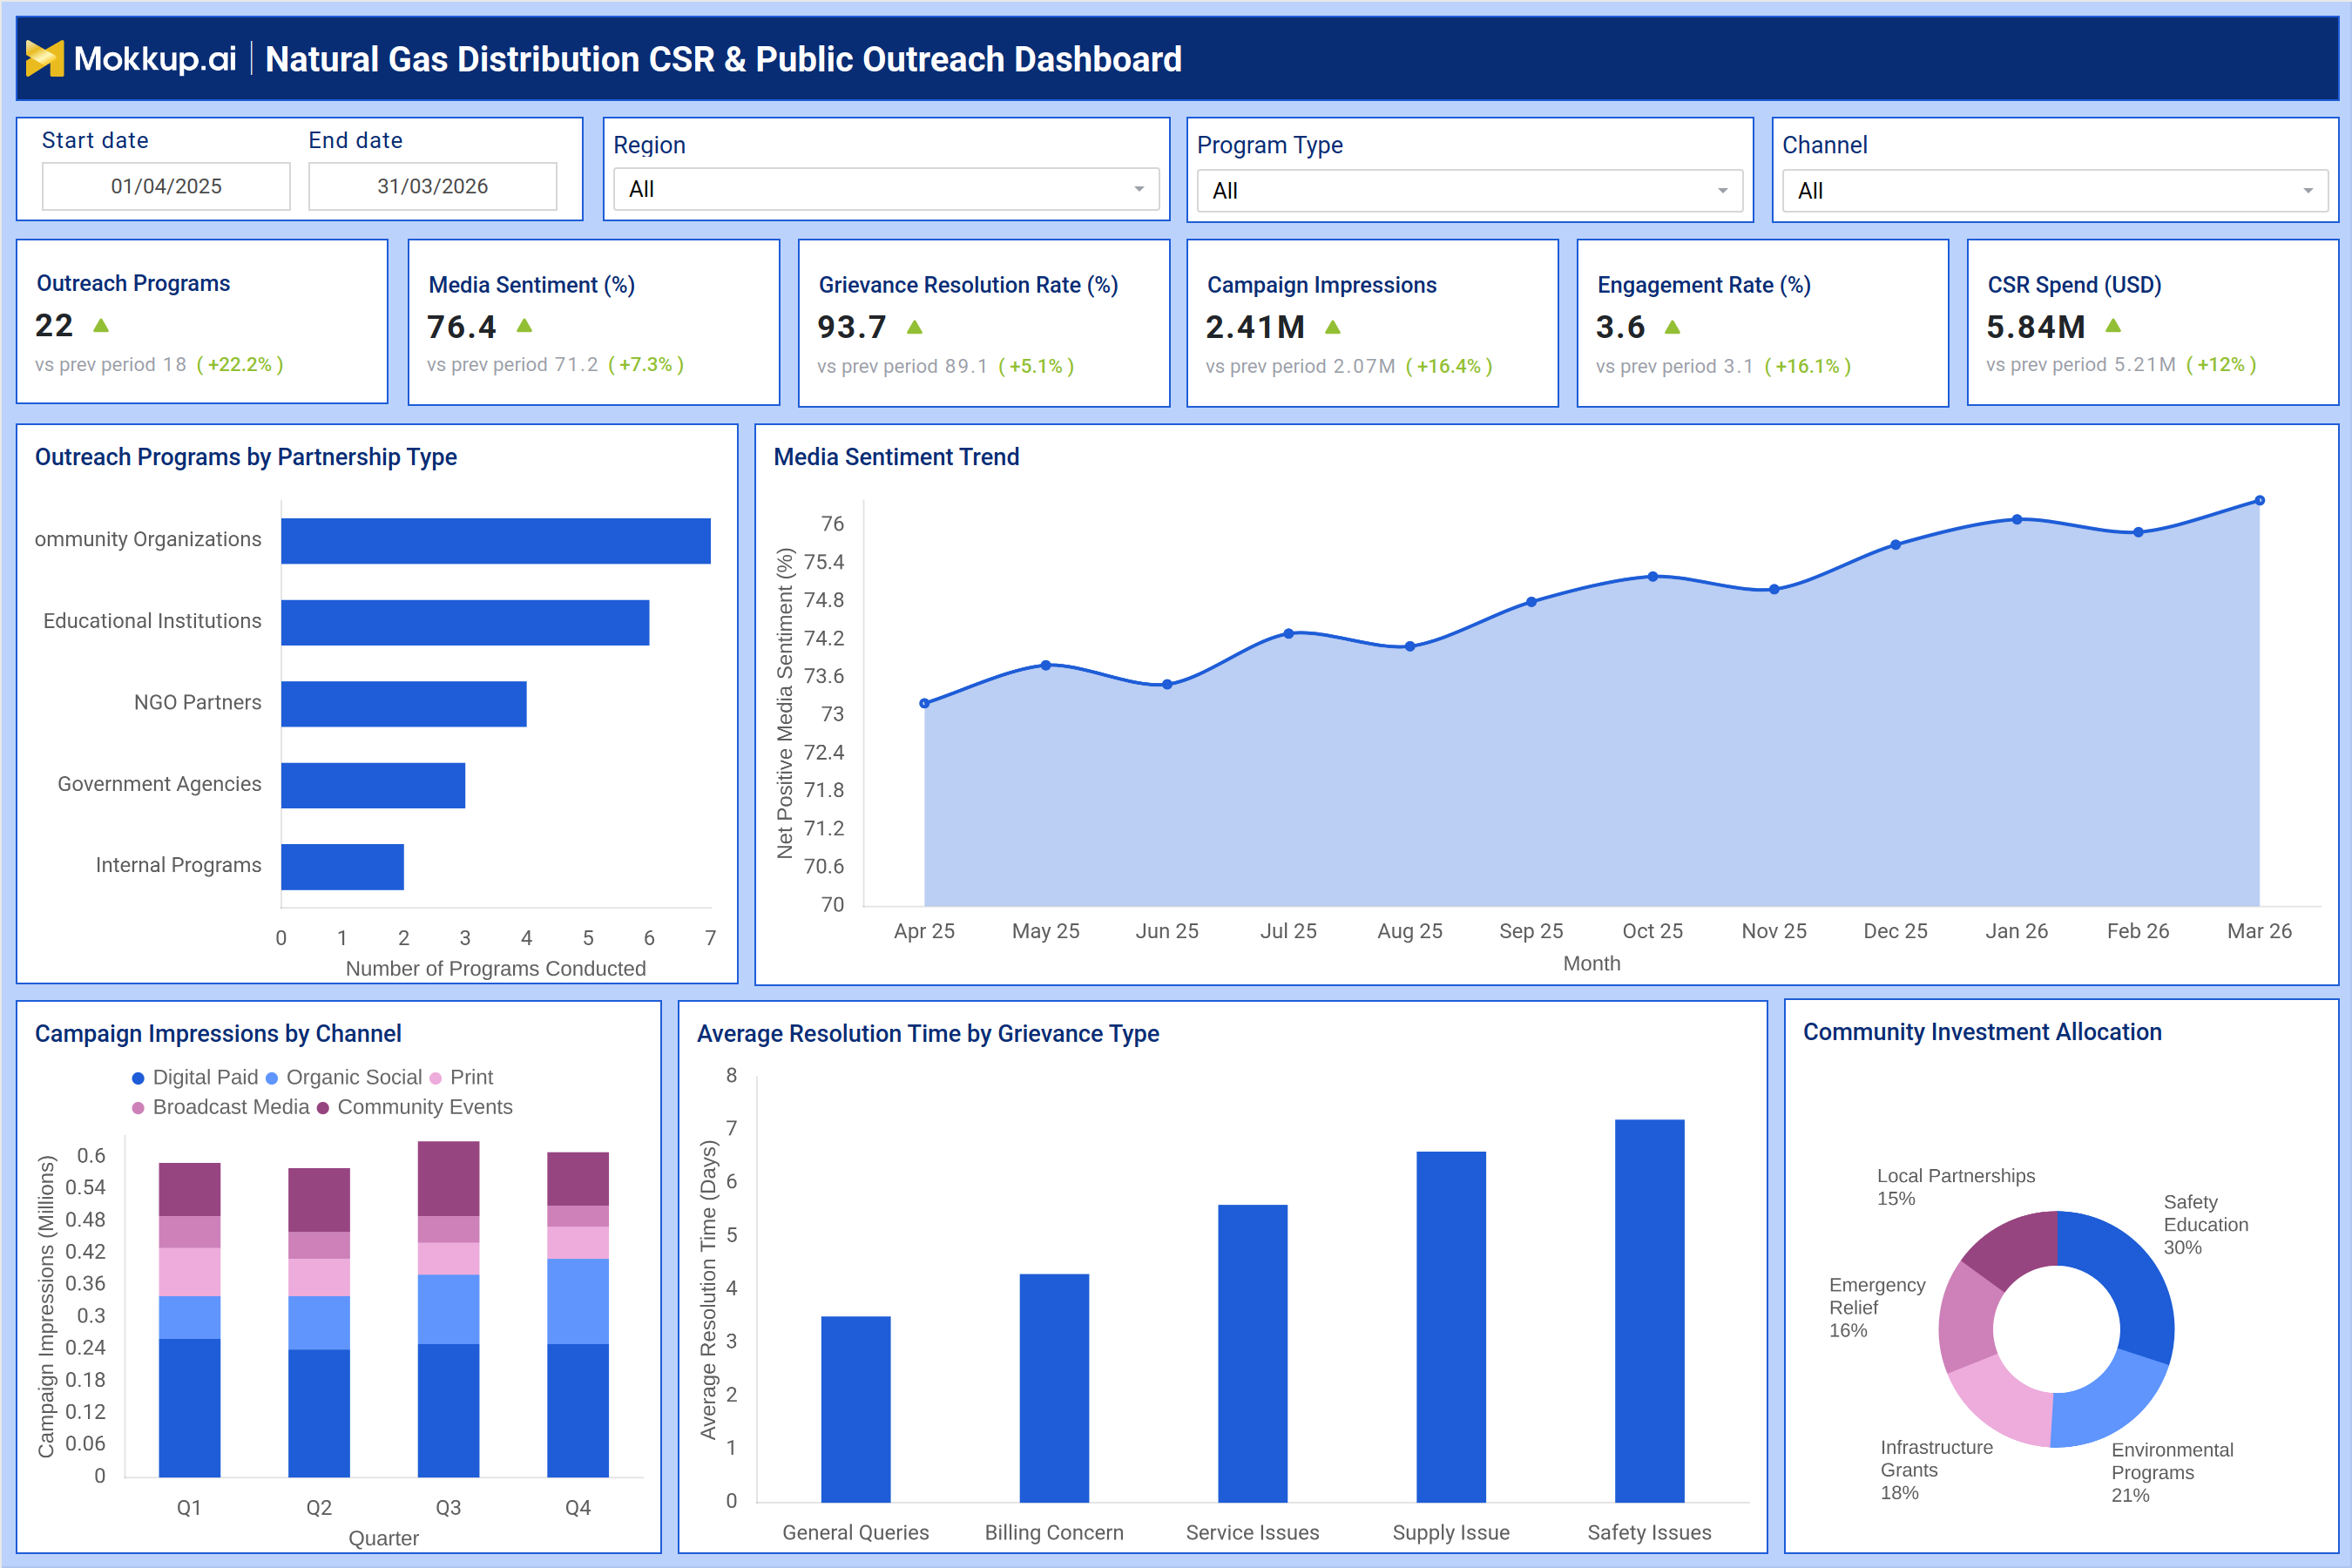Image resolution: width=2352 pixels, height=1568 pixels.
Task: Click the Campaign Impressions by Channel title
Action: click(218, 1033)
